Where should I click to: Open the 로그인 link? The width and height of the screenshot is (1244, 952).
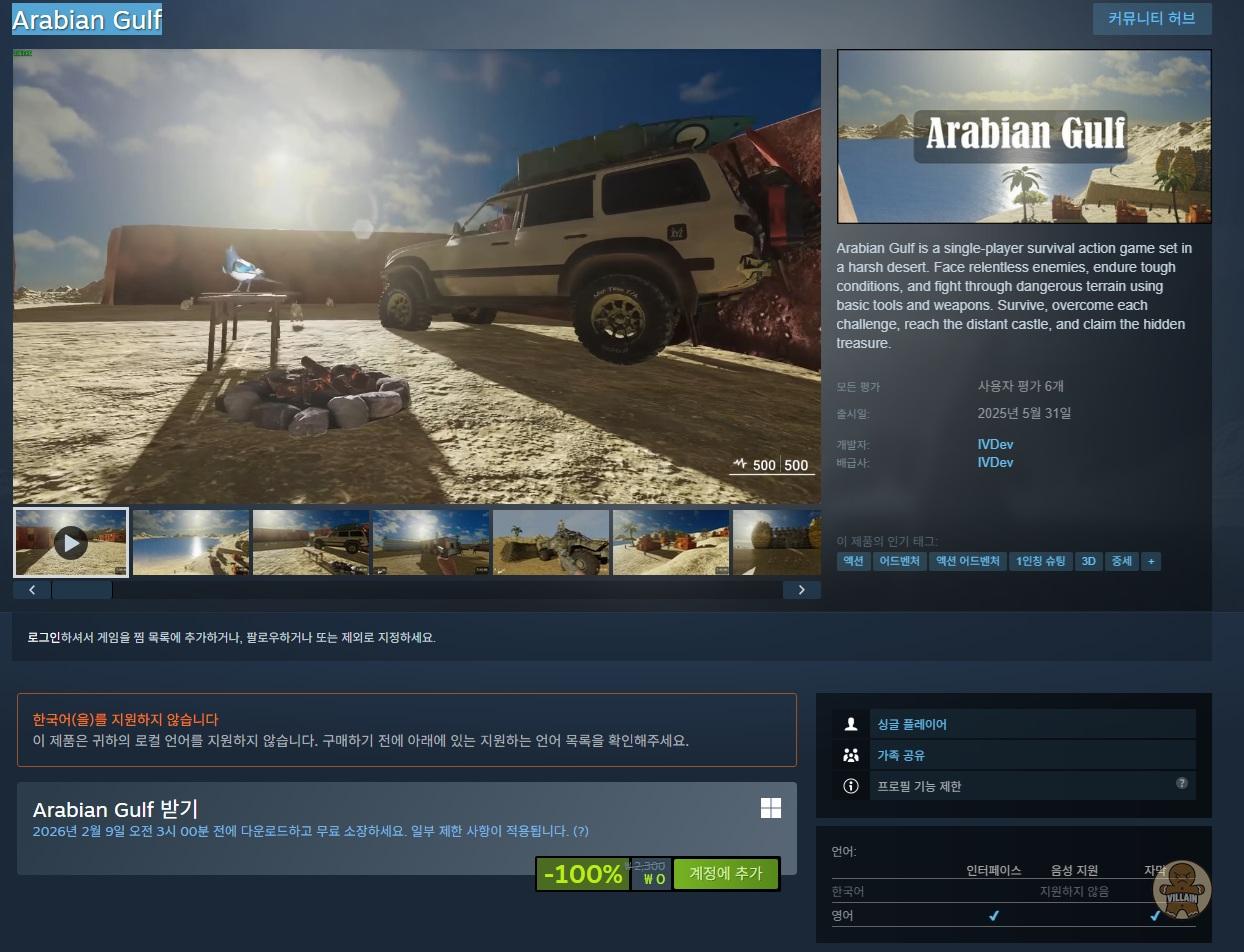click(44, 637)
